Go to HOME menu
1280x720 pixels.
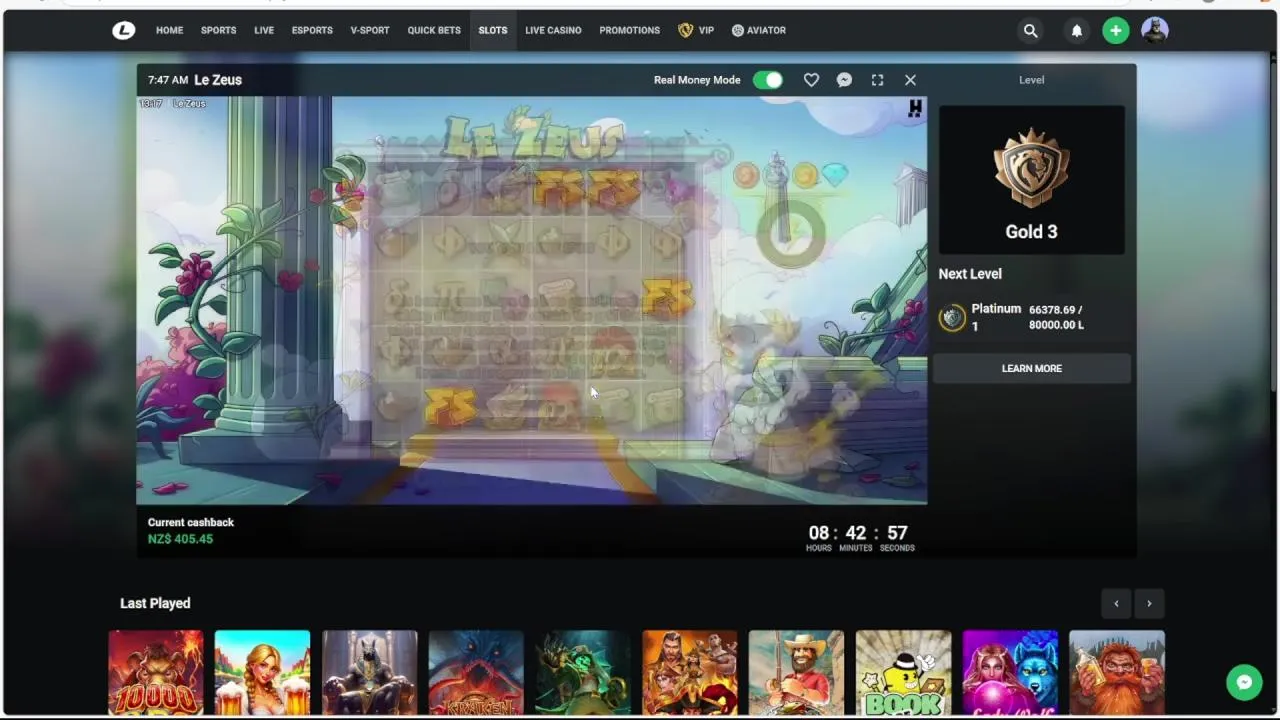coord(169,31)
